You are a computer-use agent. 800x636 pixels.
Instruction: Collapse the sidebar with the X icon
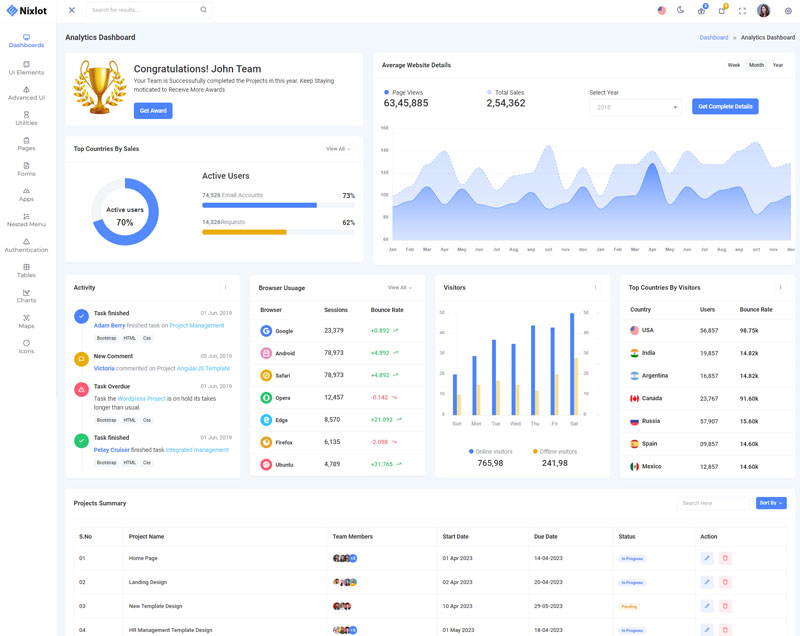(x=72, y=10)
